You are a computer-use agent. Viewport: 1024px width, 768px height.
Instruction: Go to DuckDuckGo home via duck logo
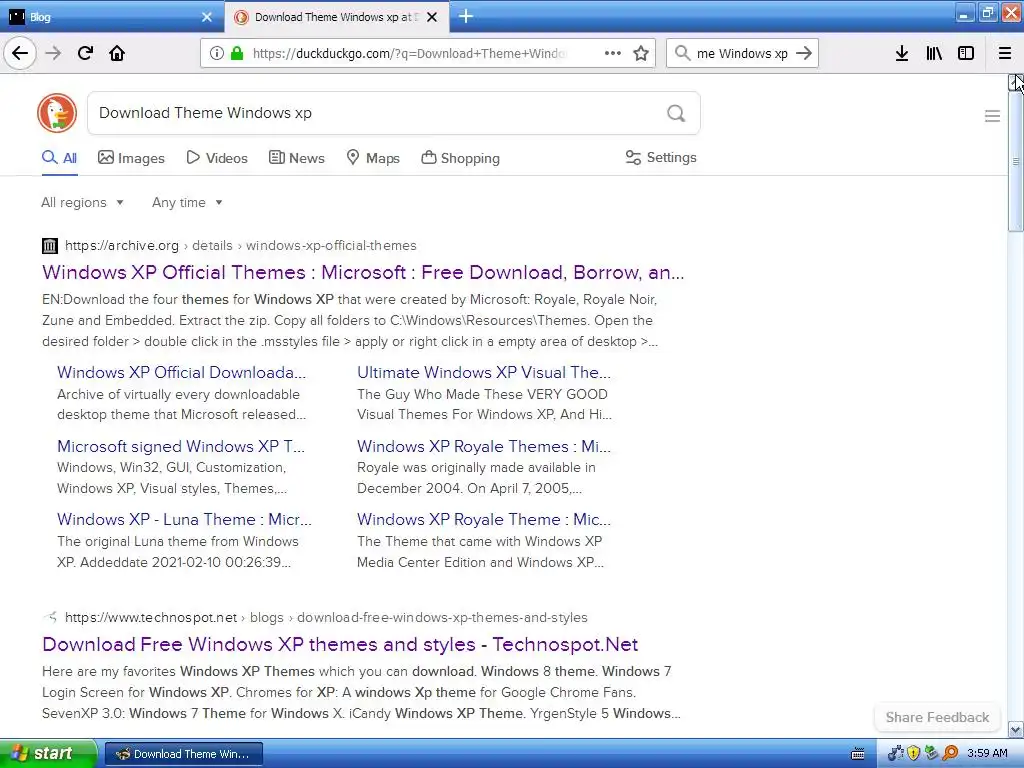[x=57, y=113]
